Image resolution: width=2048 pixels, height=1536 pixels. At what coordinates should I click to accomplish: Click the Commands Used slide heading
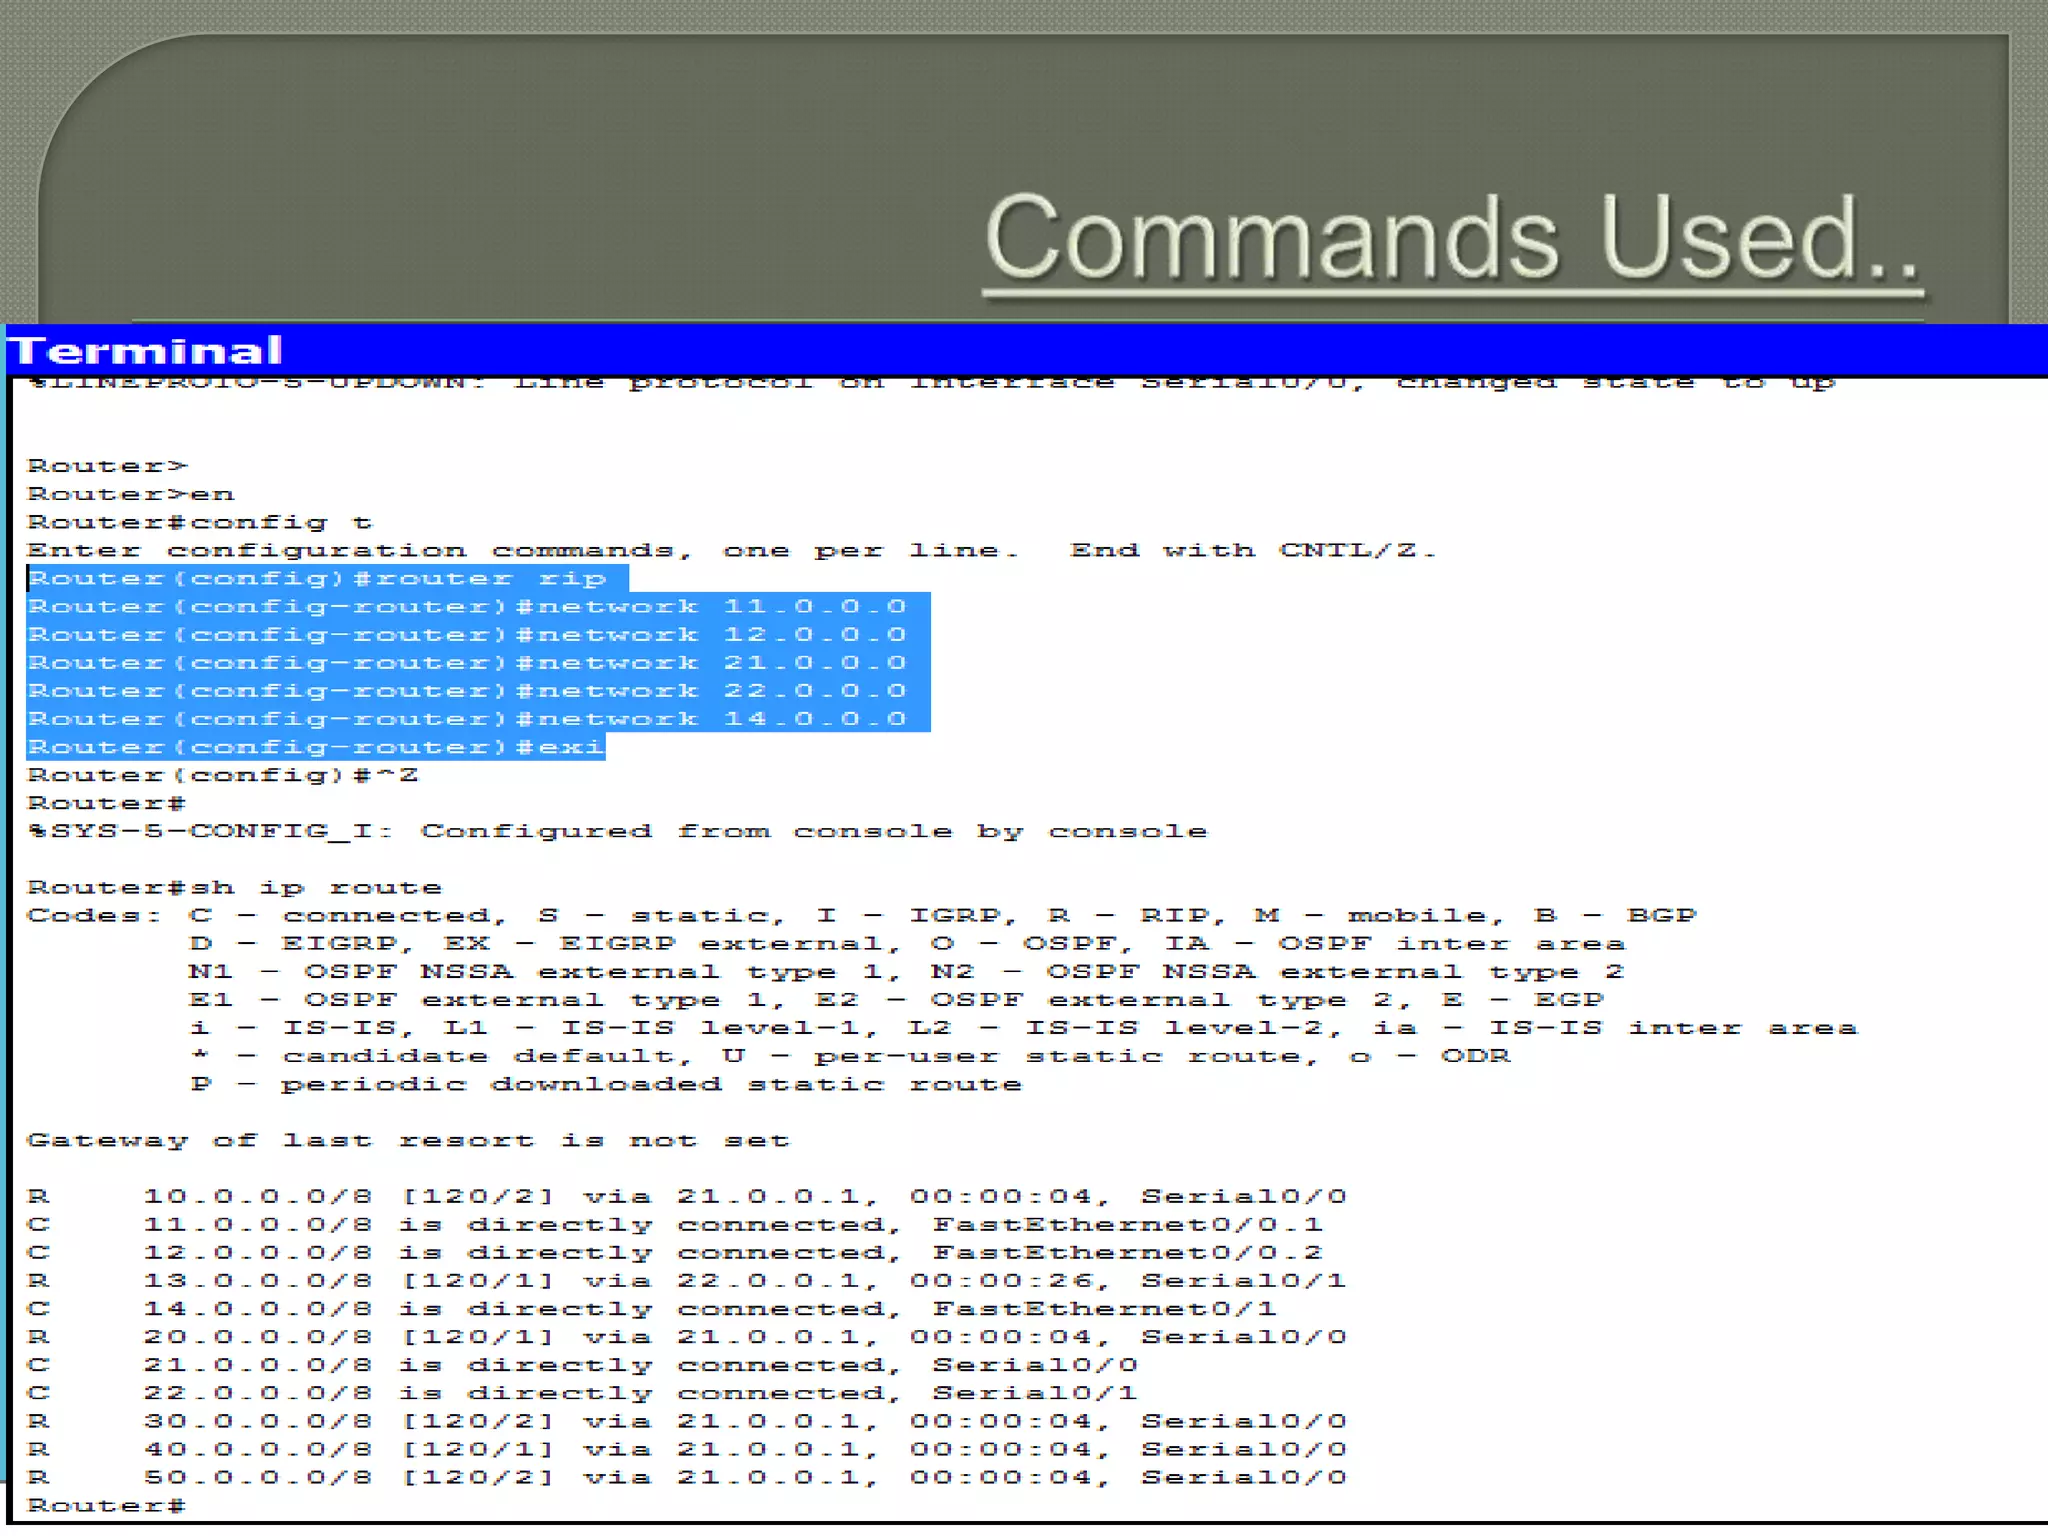[x=1452, y=238]
